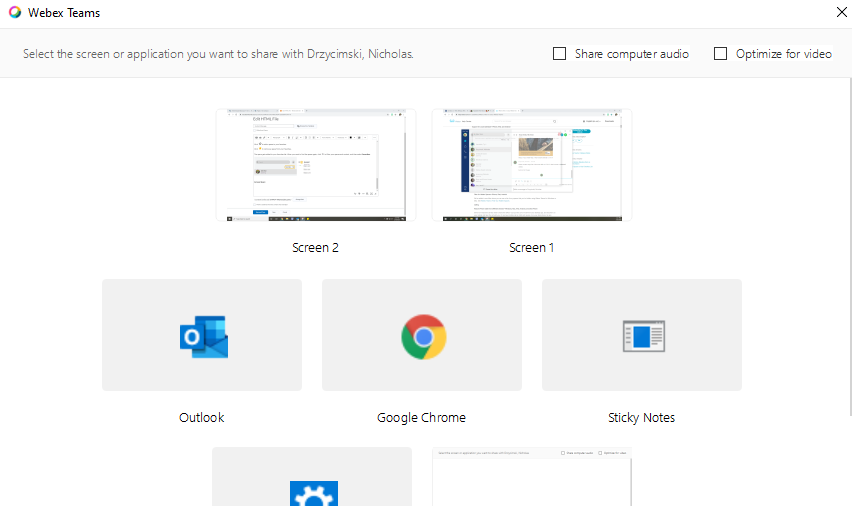Image resolution: width=852 pixels, height=506 pixels.
Task: Click the Outlook label
Action: point(202,417)
